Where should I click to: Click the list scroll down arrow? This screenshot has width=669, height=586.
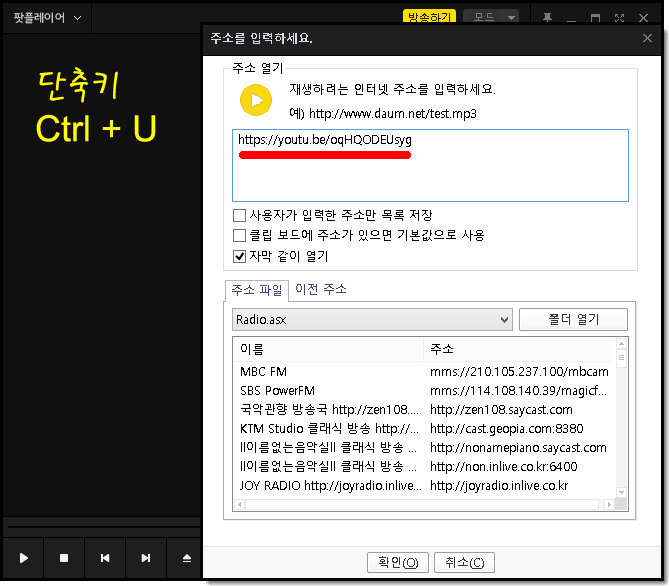[x=621, y=493]
